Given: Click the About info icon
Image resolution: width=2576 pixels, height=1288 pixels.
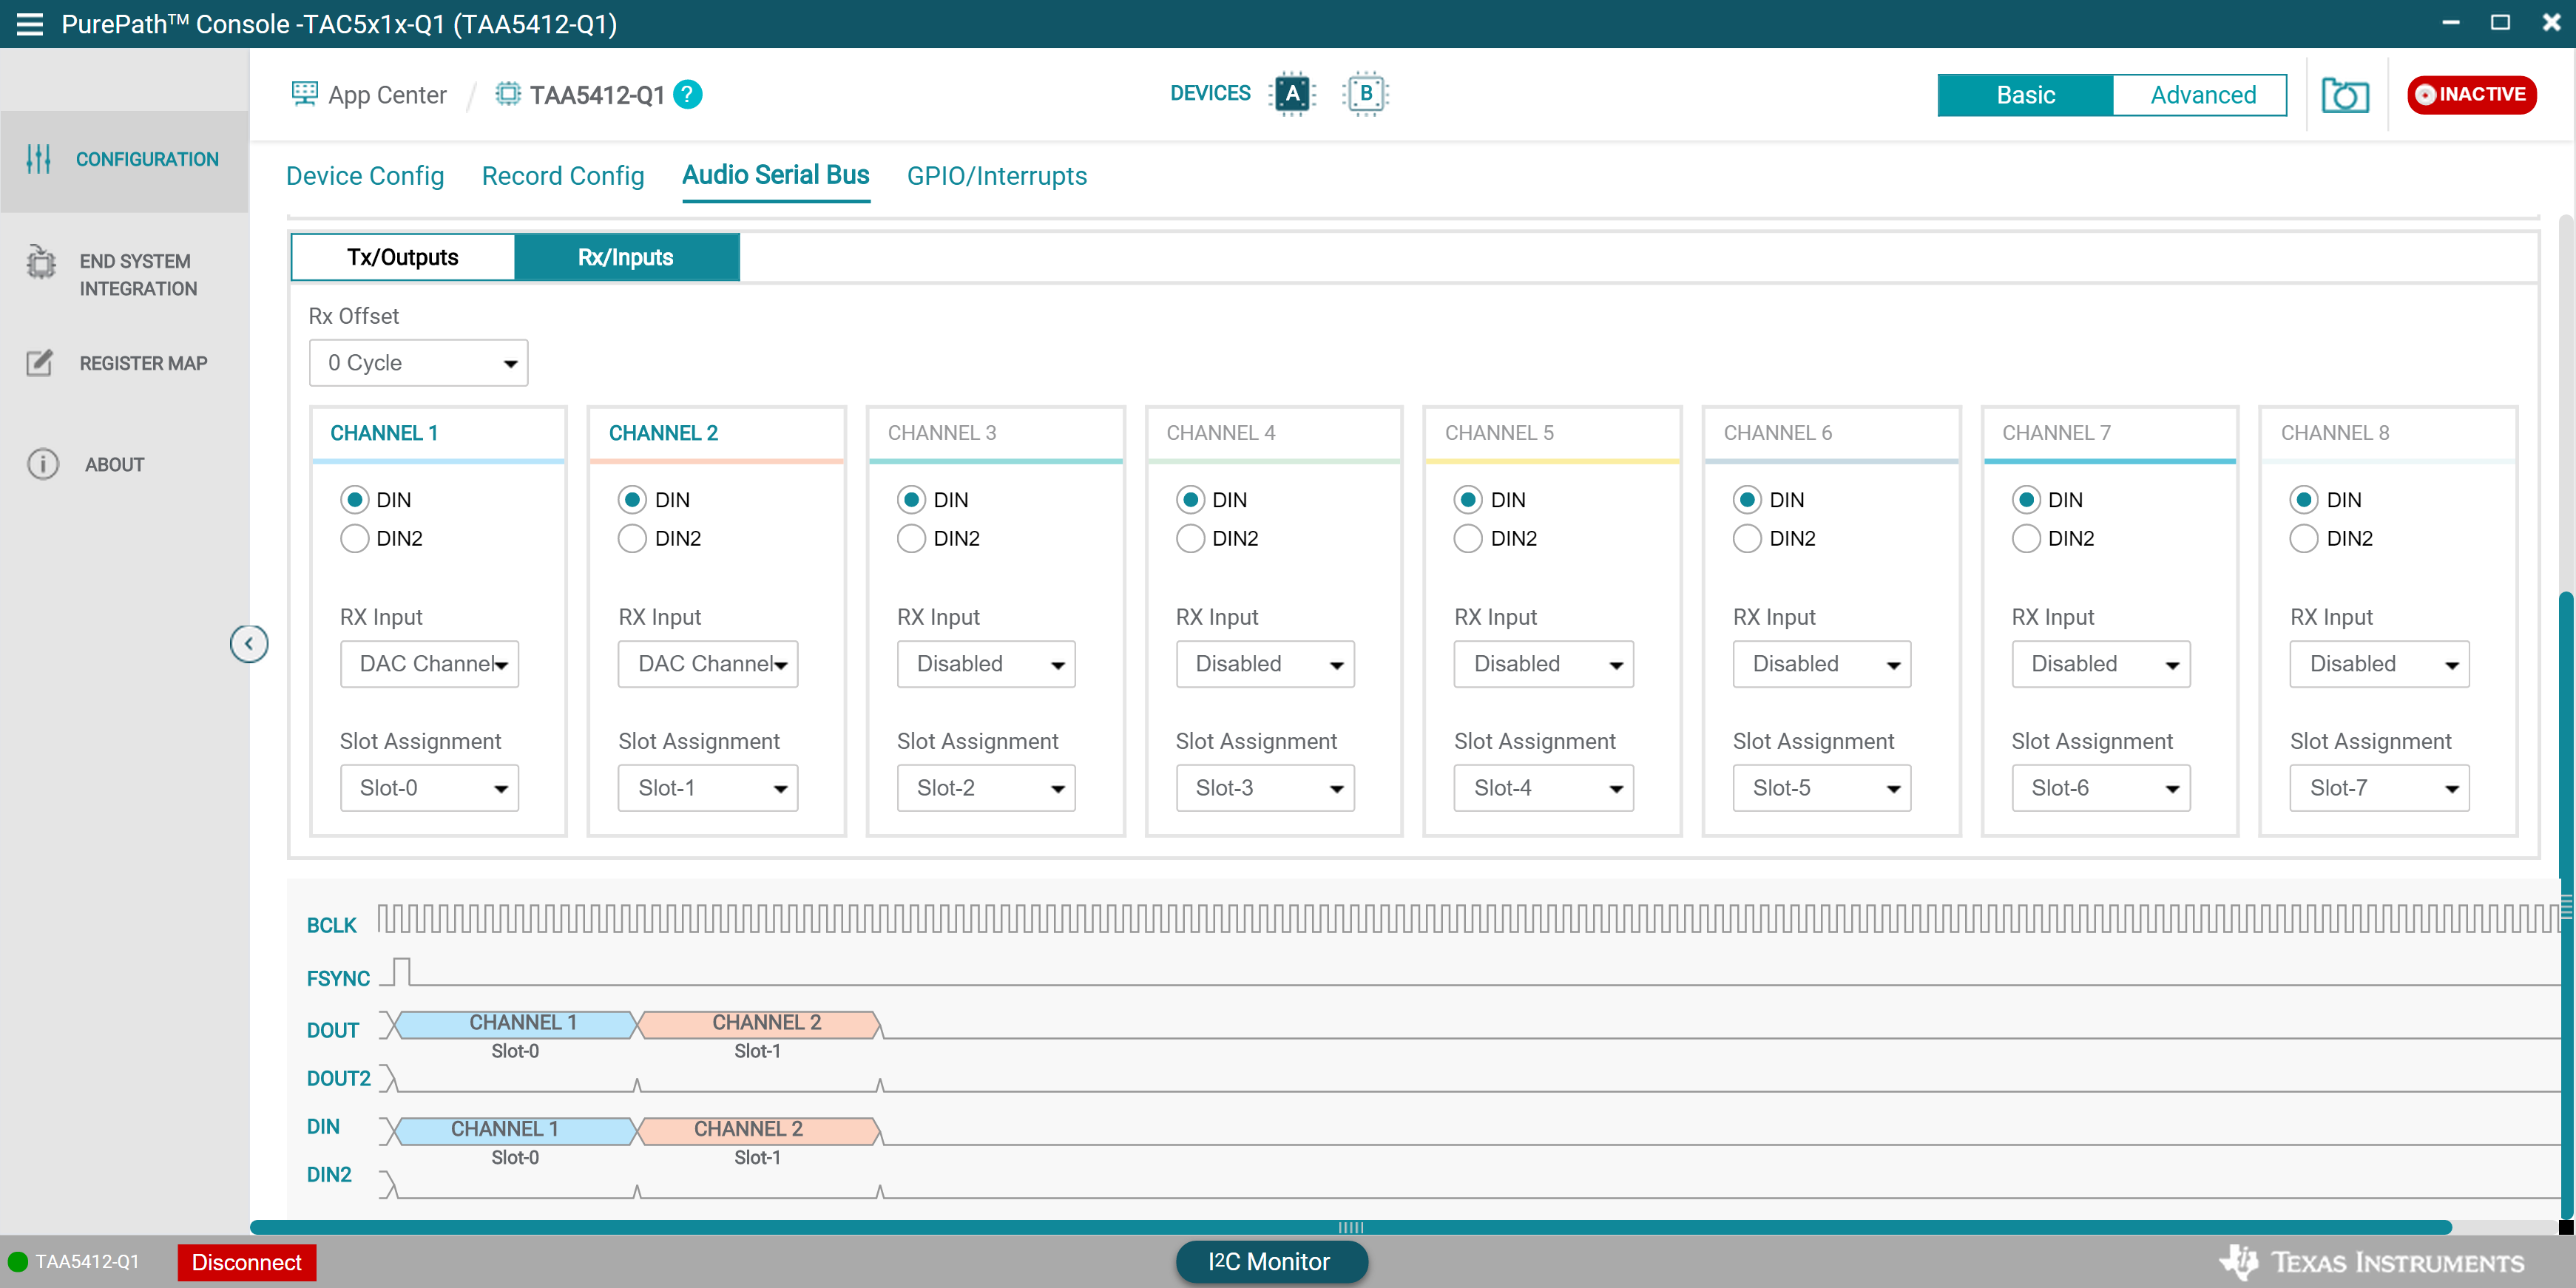Looking at the screenshot, I should tap(43, 464).
